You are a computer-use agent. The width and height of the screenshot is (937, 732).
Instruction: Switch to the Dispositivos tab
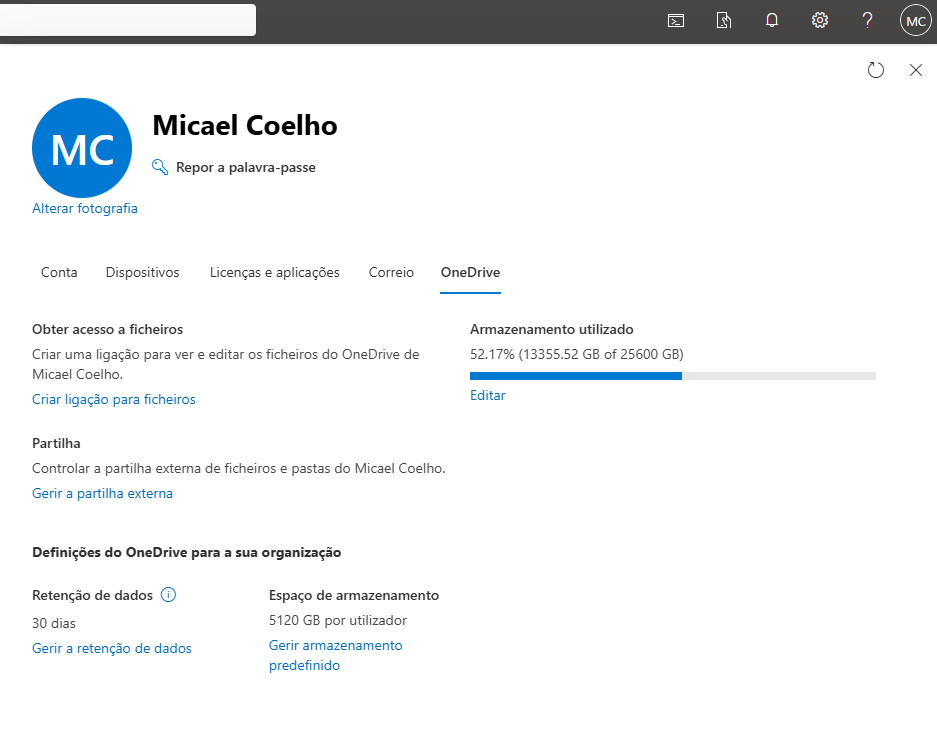click(x=142, y=272)
